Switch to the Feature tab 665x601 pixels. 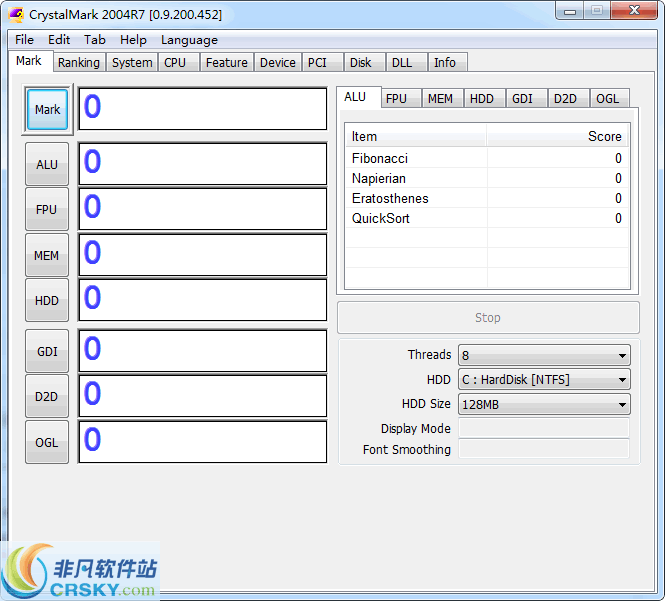pos(226,62)
